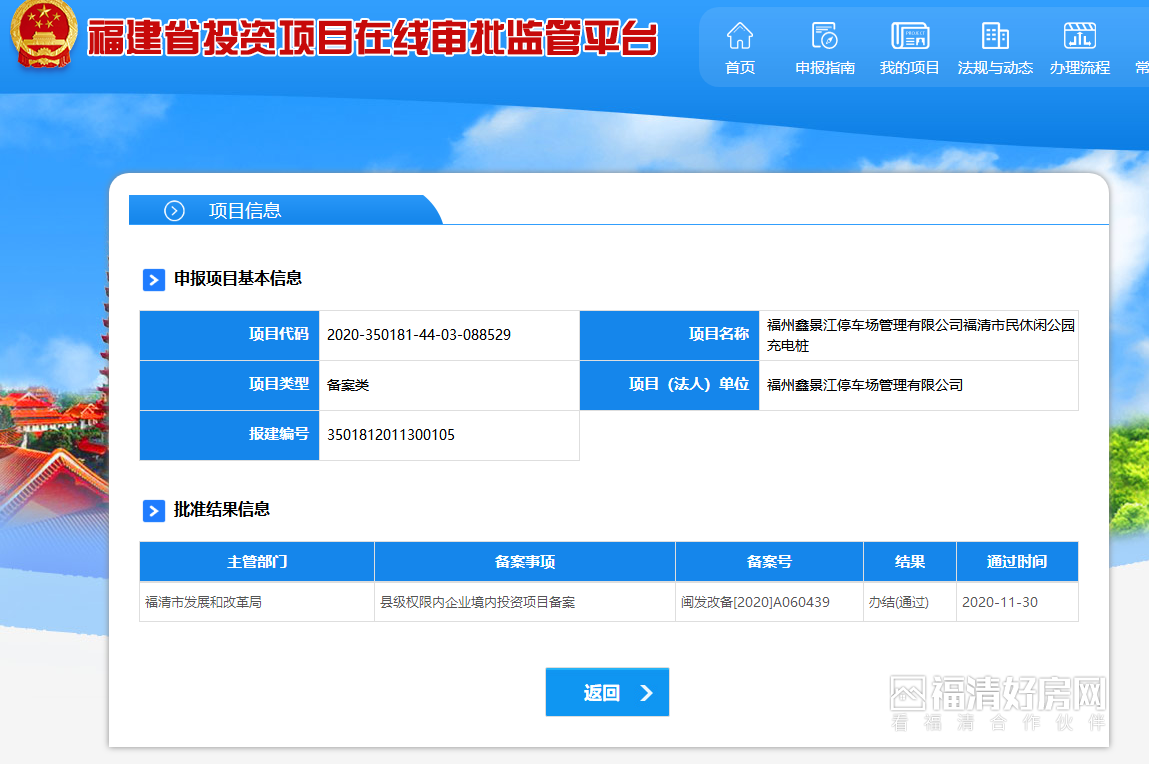Select project code 2020-350181-44-03-088529
Screen dimensions: 1149x764
tap(418, 335)
